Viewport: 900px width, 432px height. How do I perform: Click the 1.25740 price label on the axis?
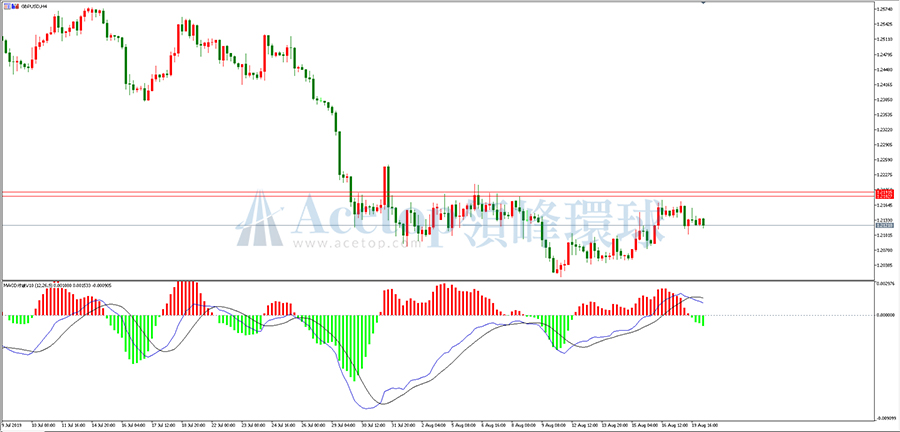tap(885, 9)
